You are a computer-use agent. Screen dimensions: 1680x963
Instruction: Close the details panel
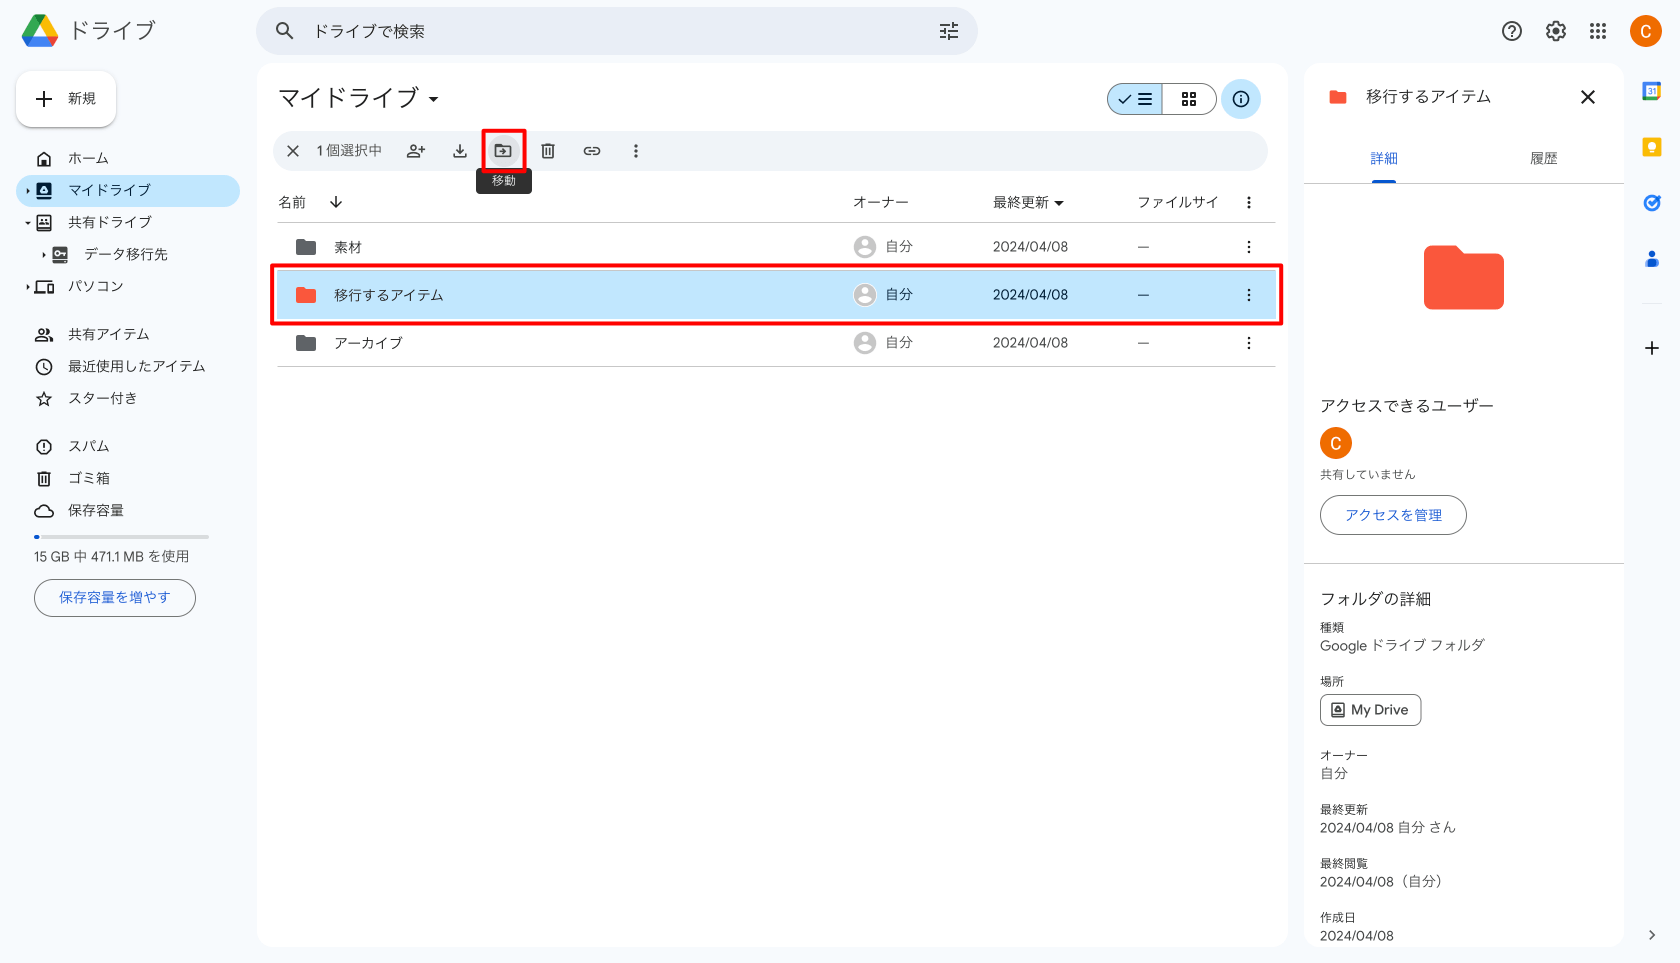[x=1588, y=97]
